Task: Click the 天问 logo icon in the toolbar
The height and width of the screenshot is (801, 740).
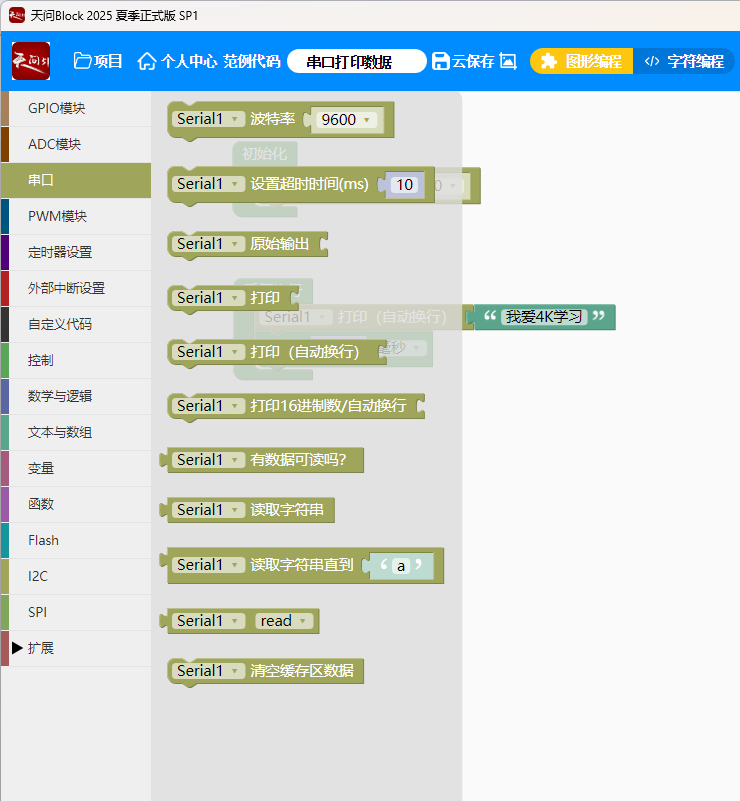Action: click(30, 61)
